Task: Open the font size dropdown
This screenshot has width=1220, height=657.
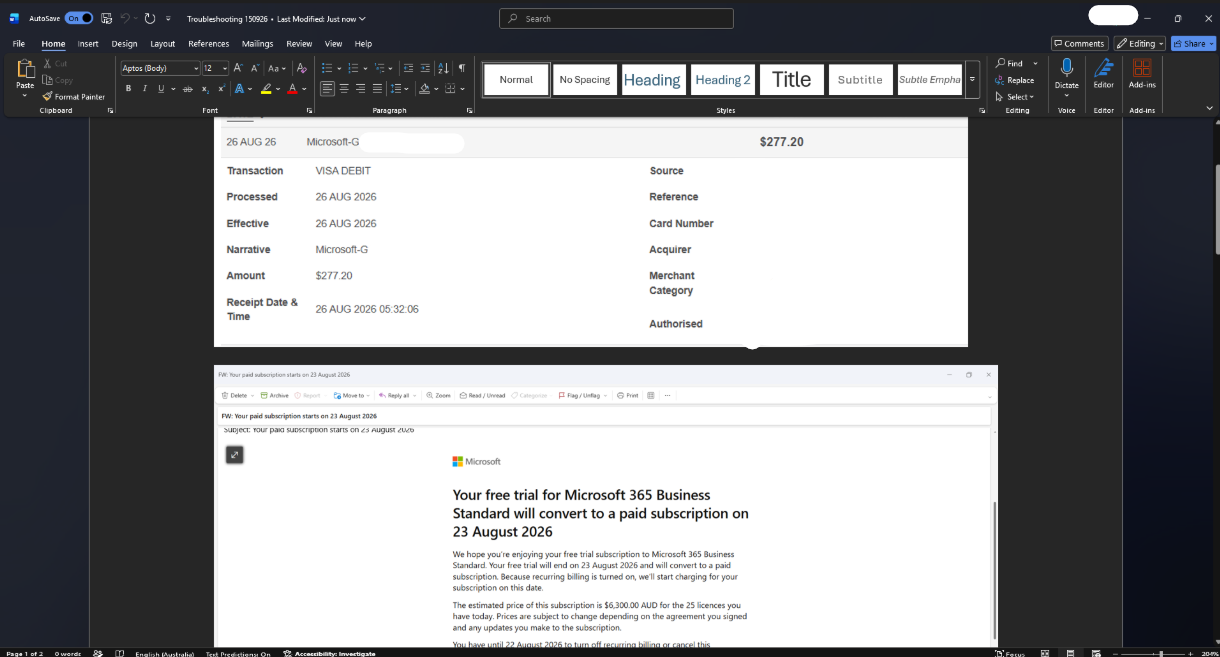Action: (x=224, y=68)
